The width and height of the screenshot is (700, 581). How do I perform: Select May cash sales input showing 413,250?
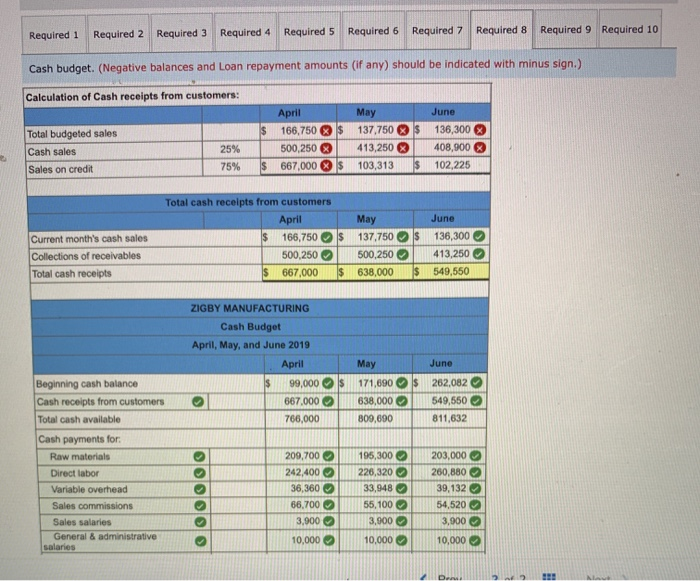coord(375,148)
